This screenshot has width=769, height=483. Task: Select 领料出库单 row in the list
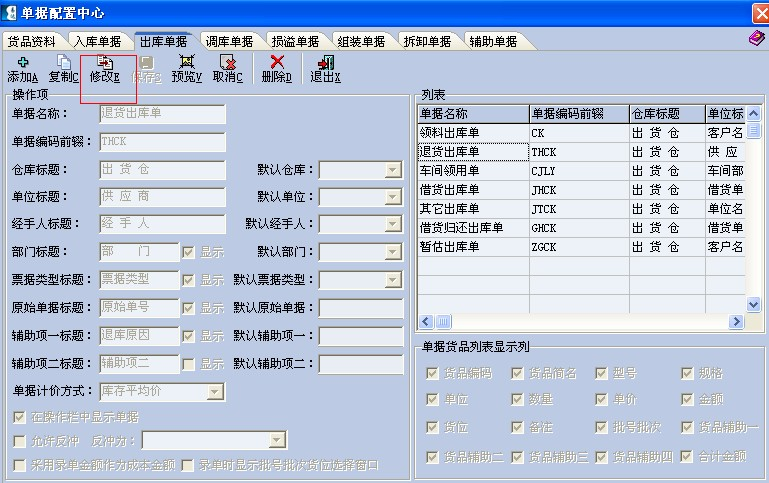471,133
